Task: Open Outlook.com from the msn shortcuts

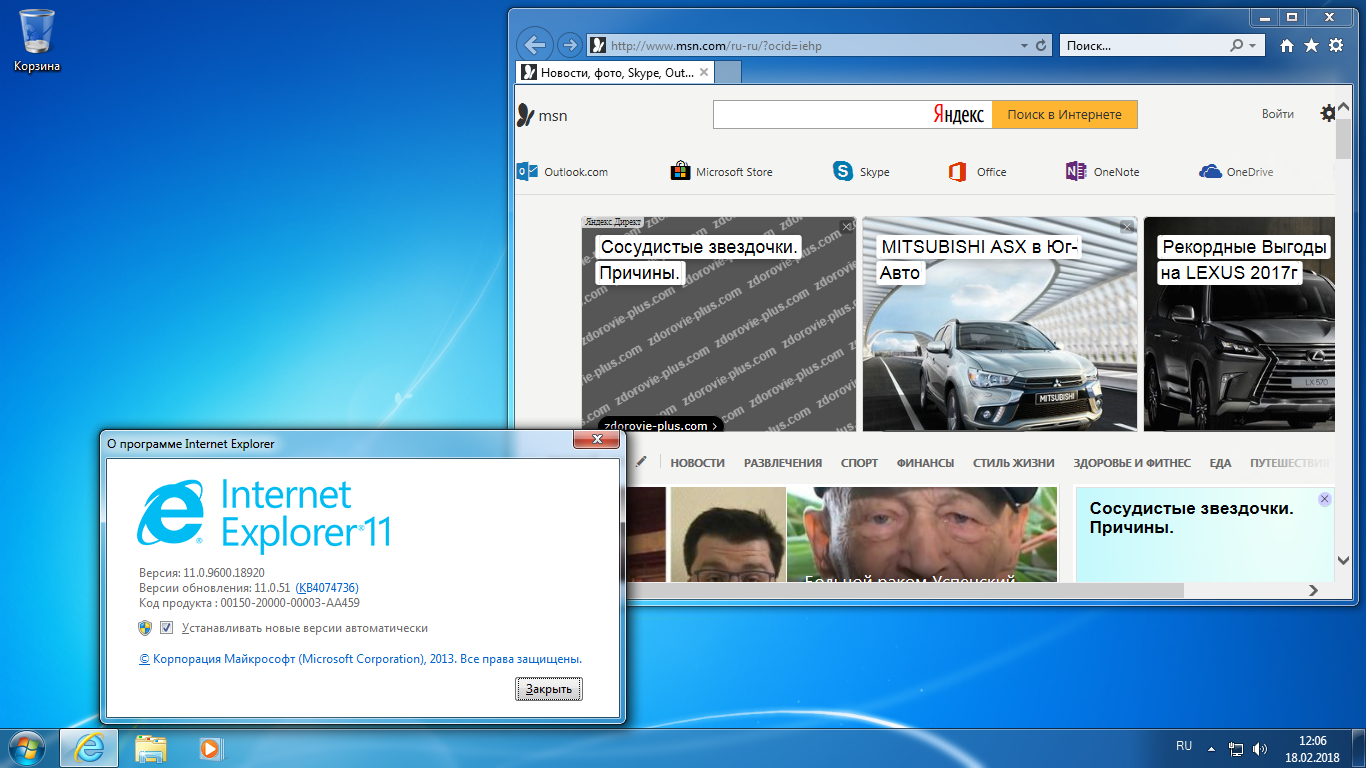Action: click(562, 172)
